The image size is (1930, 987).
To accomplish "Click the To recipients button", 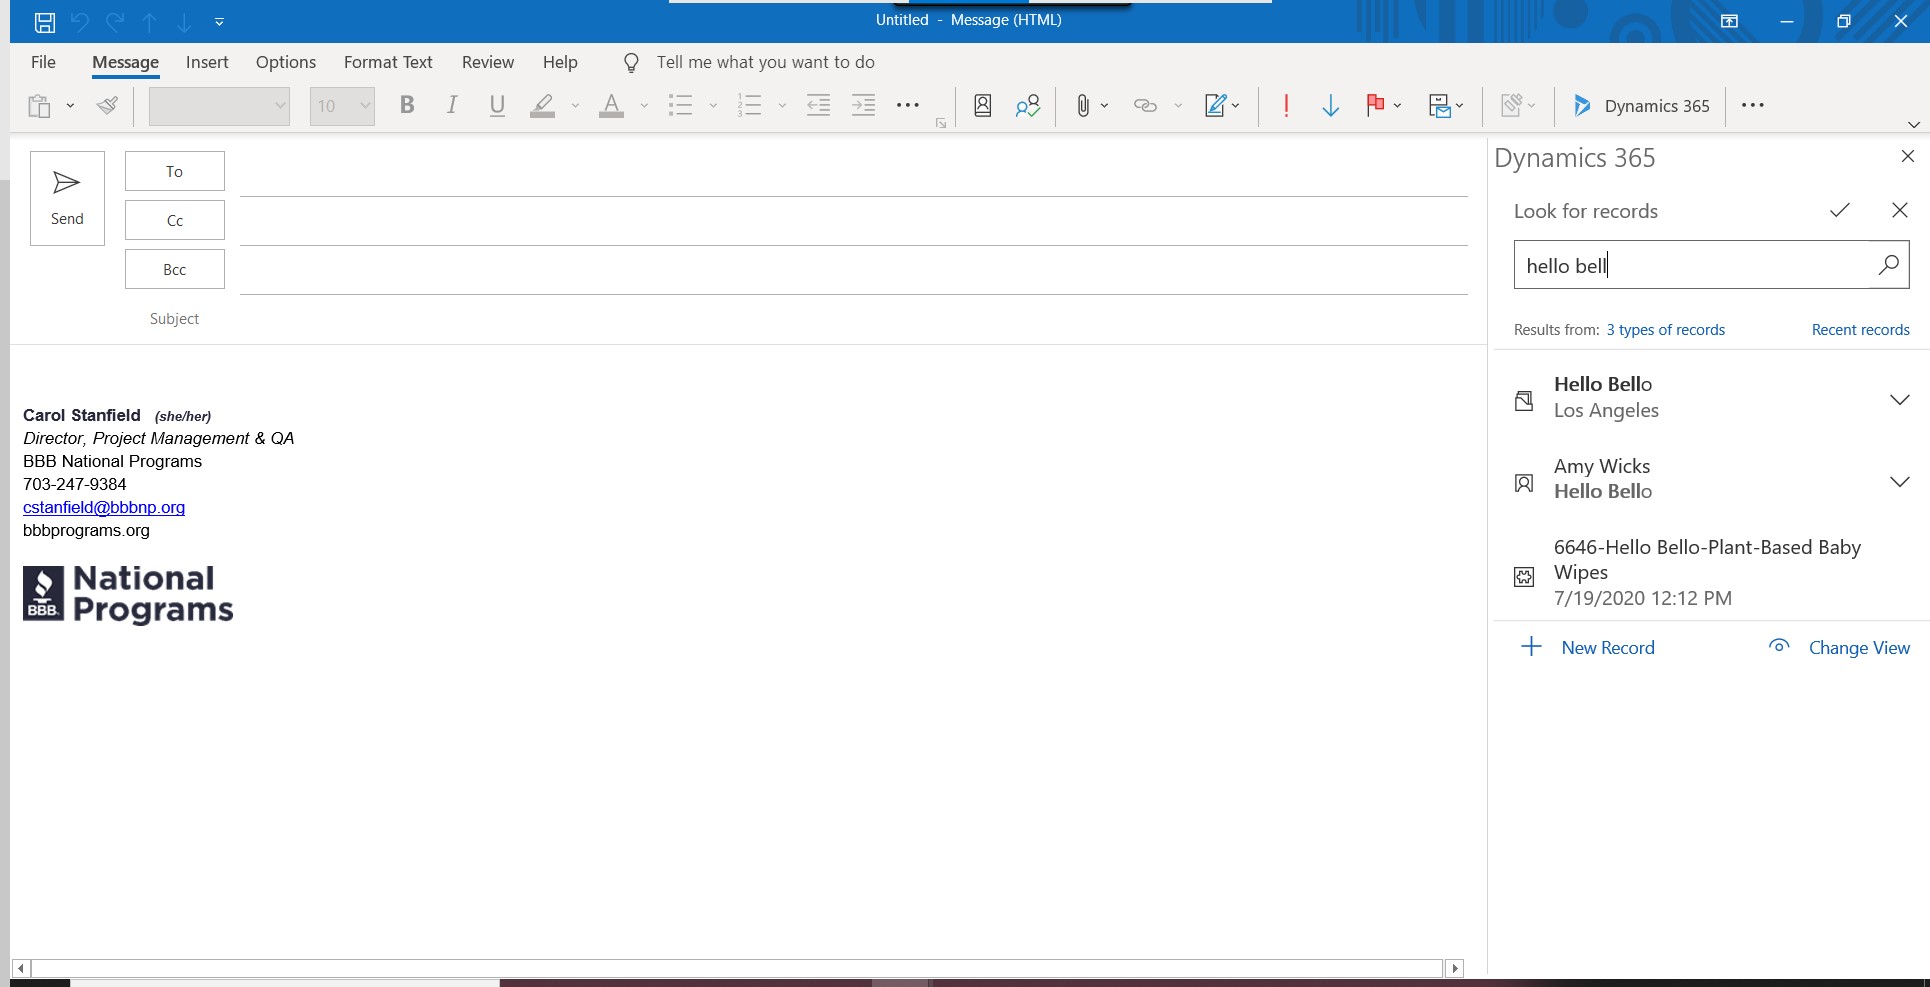I will (x=175, y=171).
